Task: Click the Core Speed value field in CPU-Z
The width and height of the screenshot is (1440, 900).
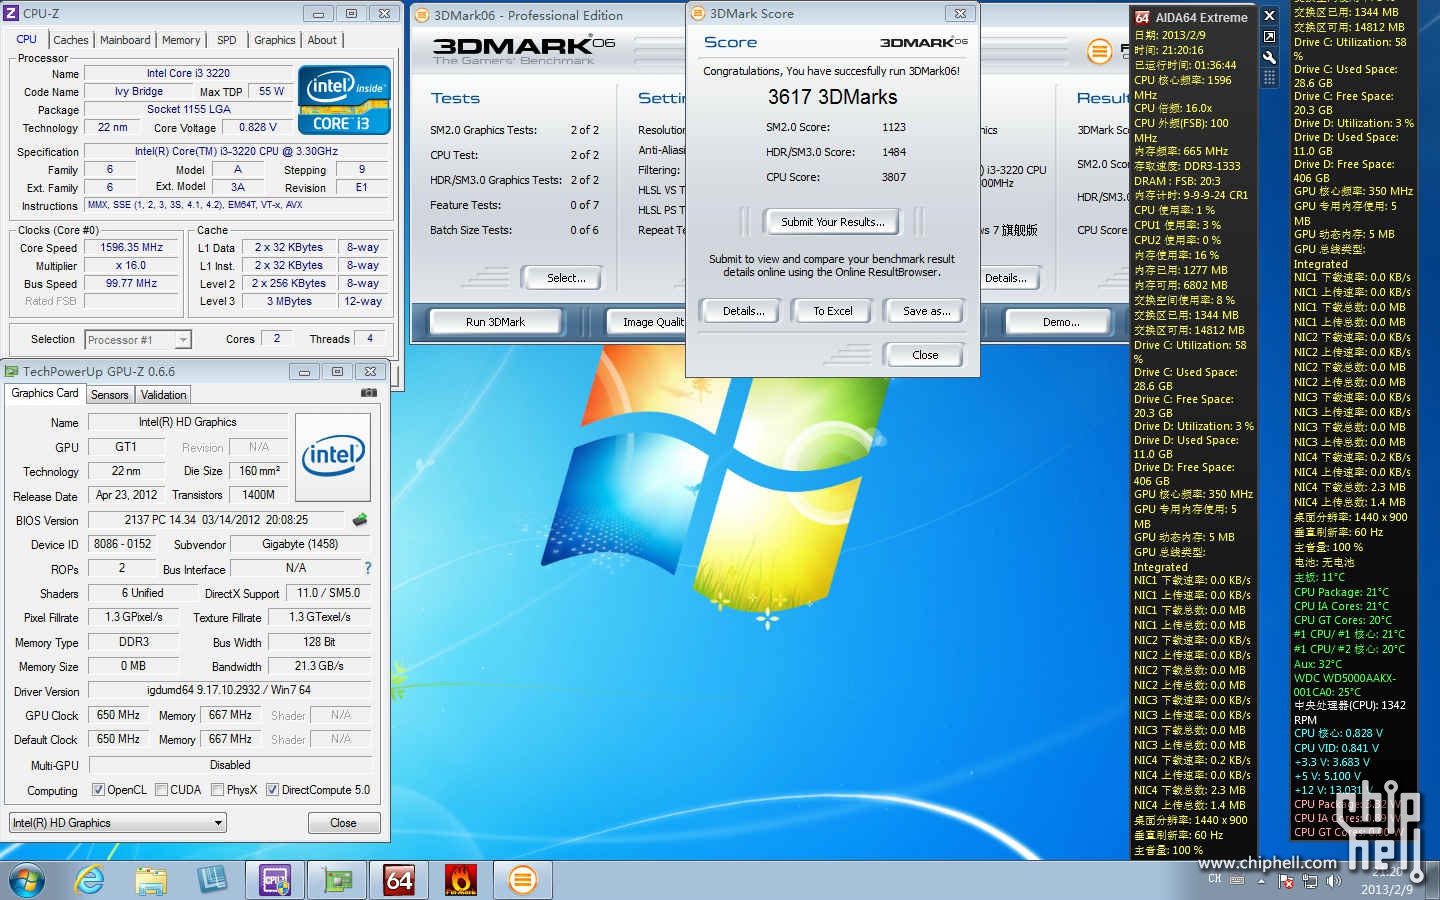Action: (x=132, y=247)
